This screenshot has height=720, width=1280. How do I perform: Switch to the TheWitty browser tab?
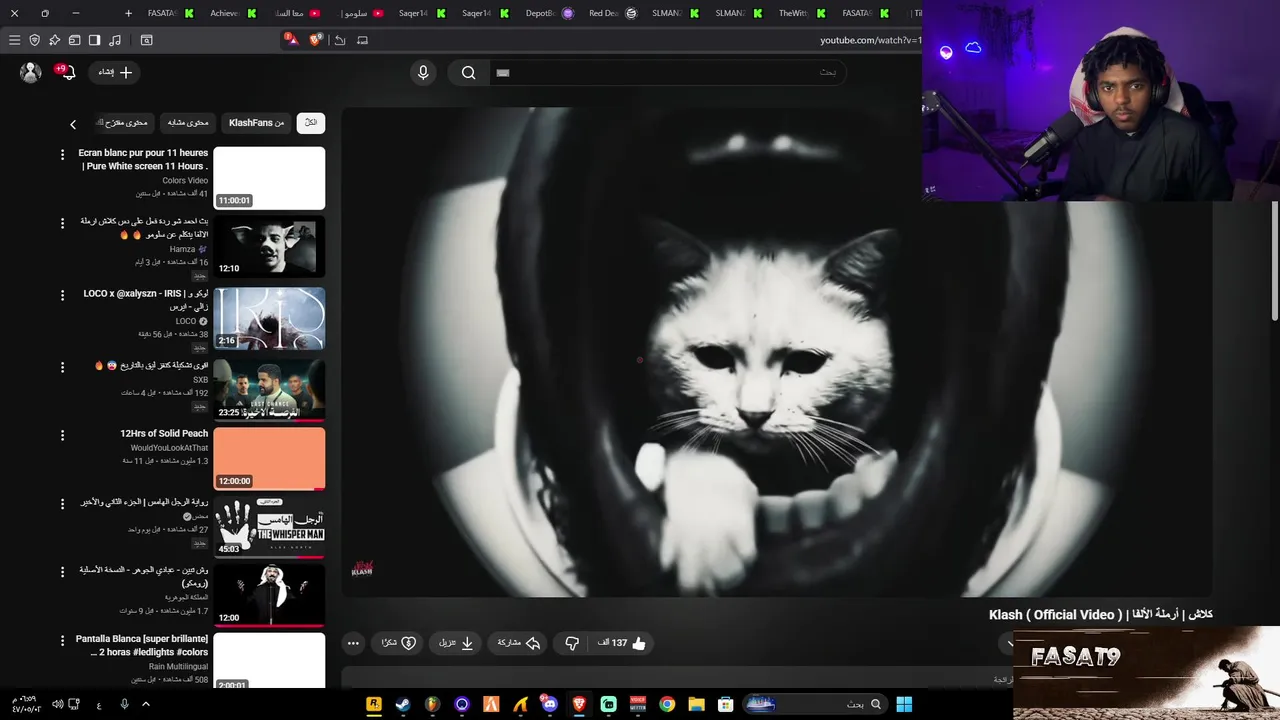click(801, 13)
